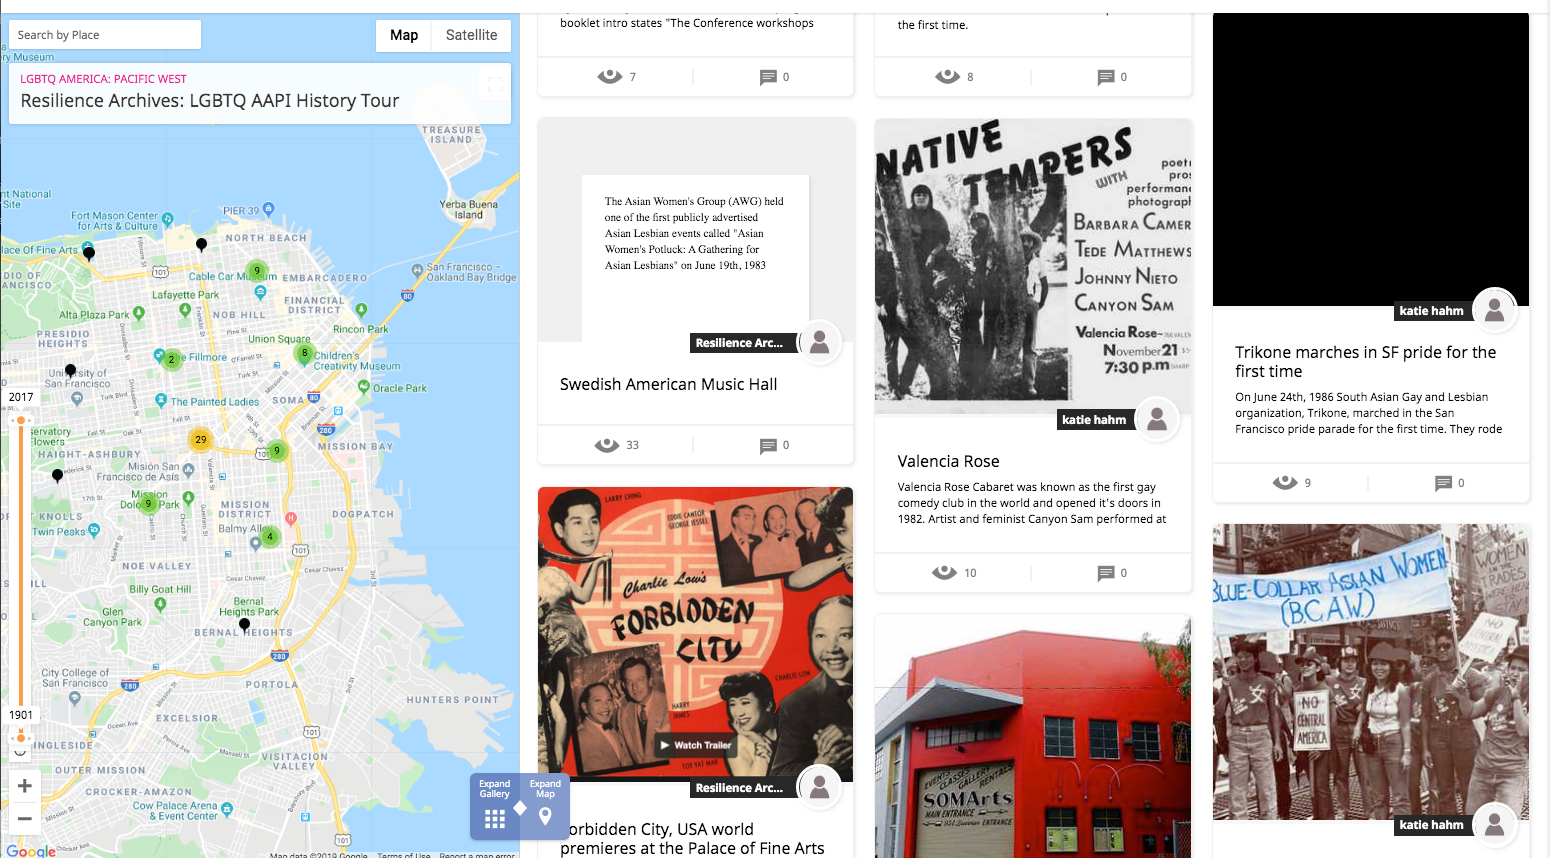The width and height of the screenshot is (1552, 858).
Task: Open the Native Tempers Valencia Rose poster
Action: click(x=1033, y=266)
